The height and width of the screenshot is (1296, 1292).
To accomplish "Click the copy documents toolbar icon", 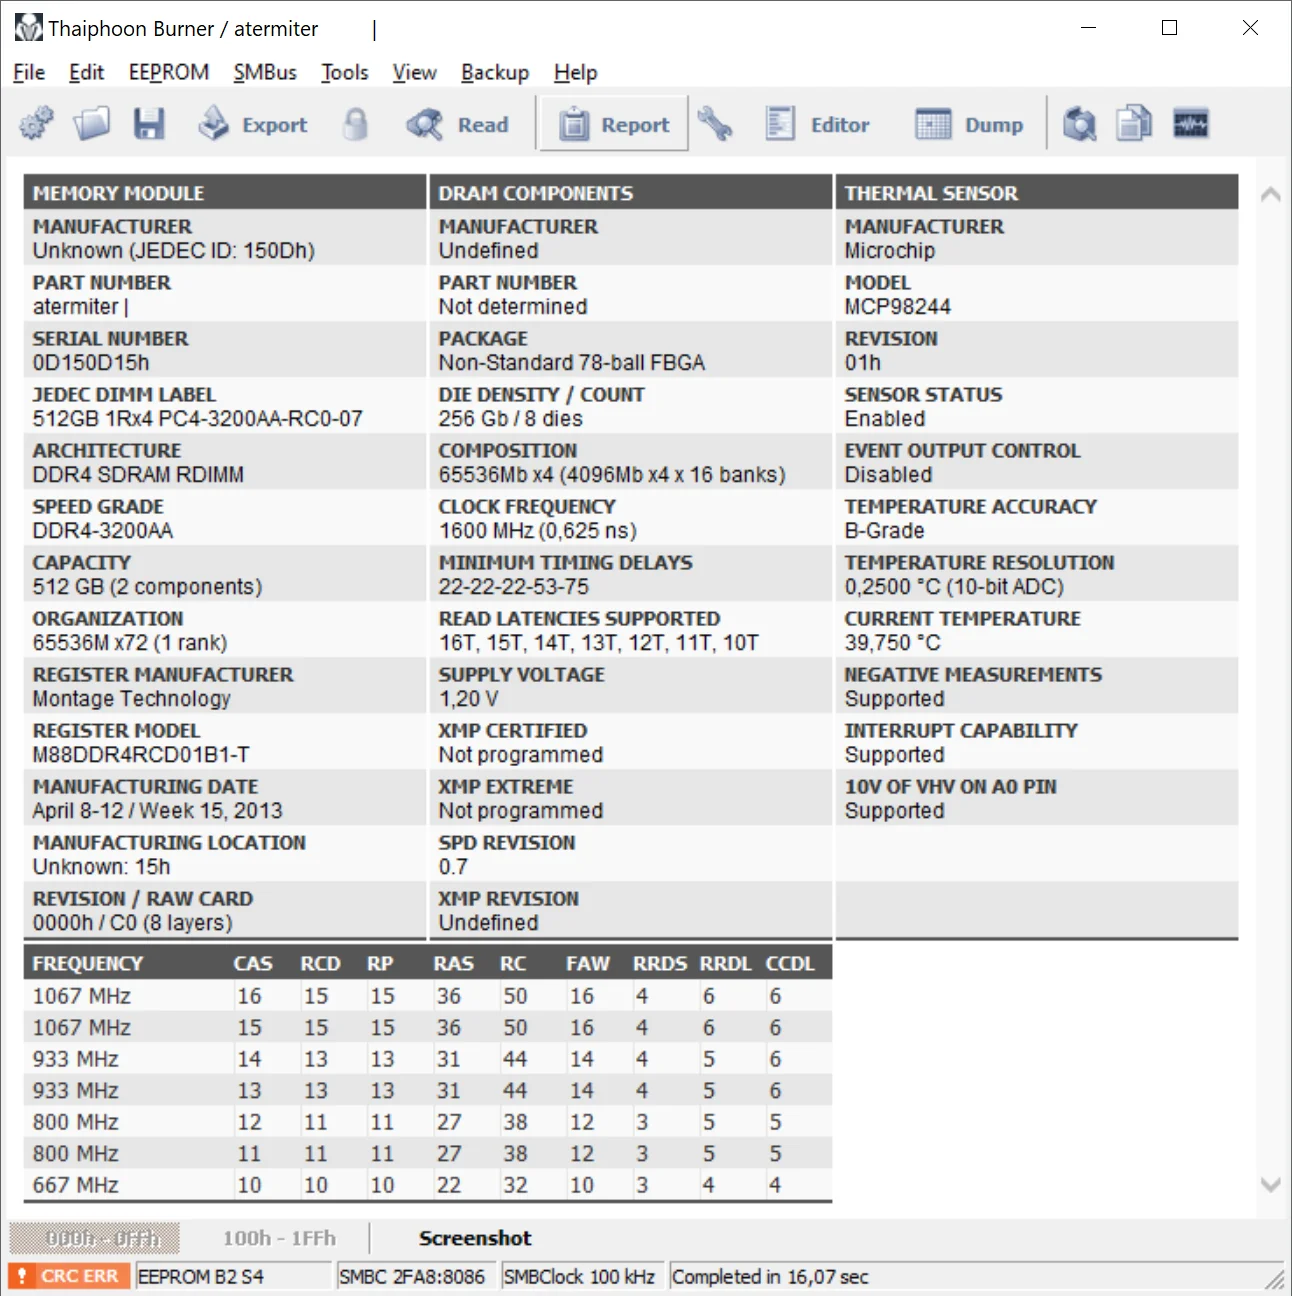I will pos(1134,124).
